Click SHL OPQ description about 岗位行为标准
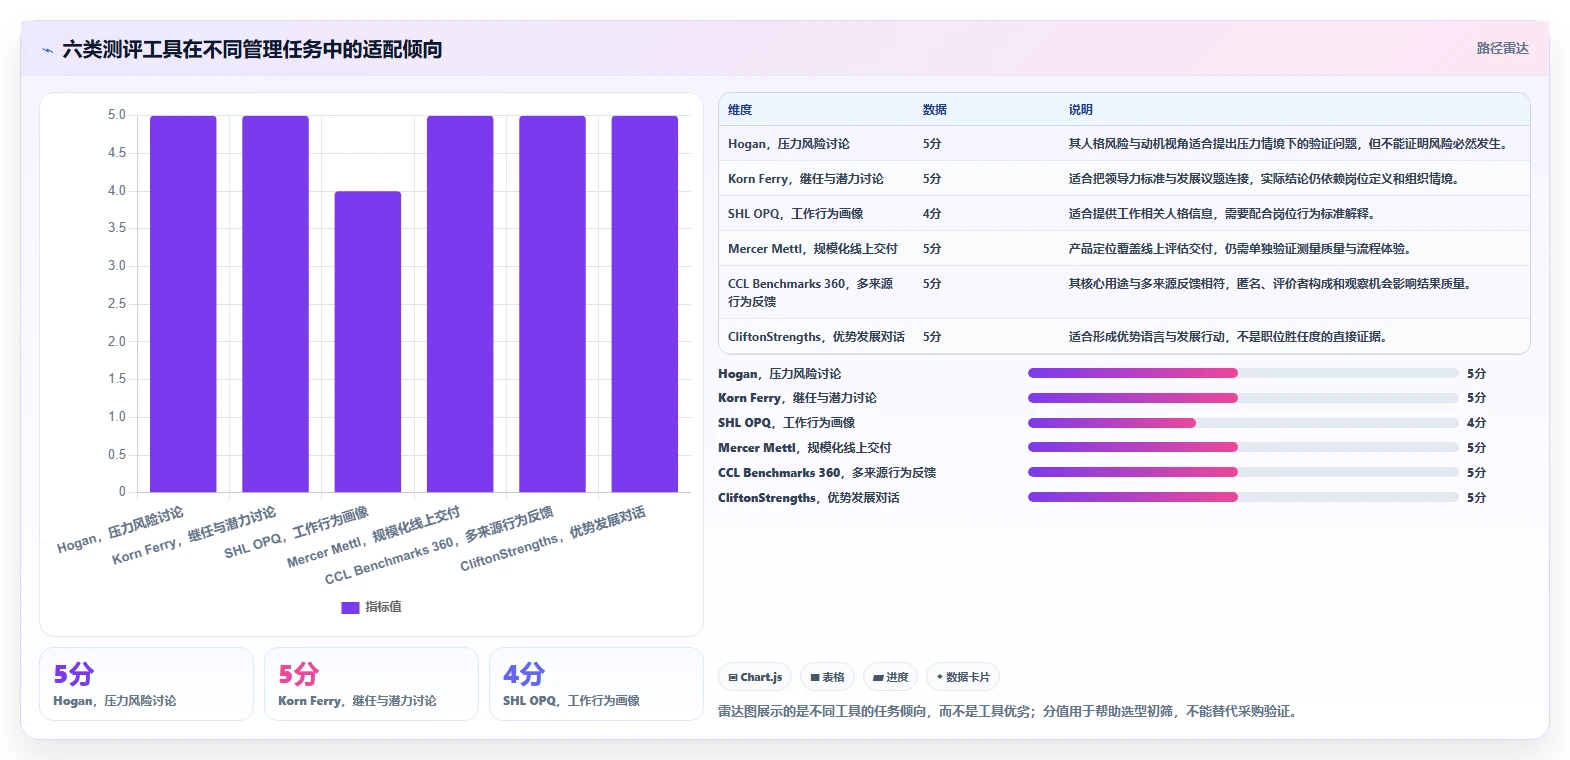Screen dimensions: 1570x760 point(1223,214)
